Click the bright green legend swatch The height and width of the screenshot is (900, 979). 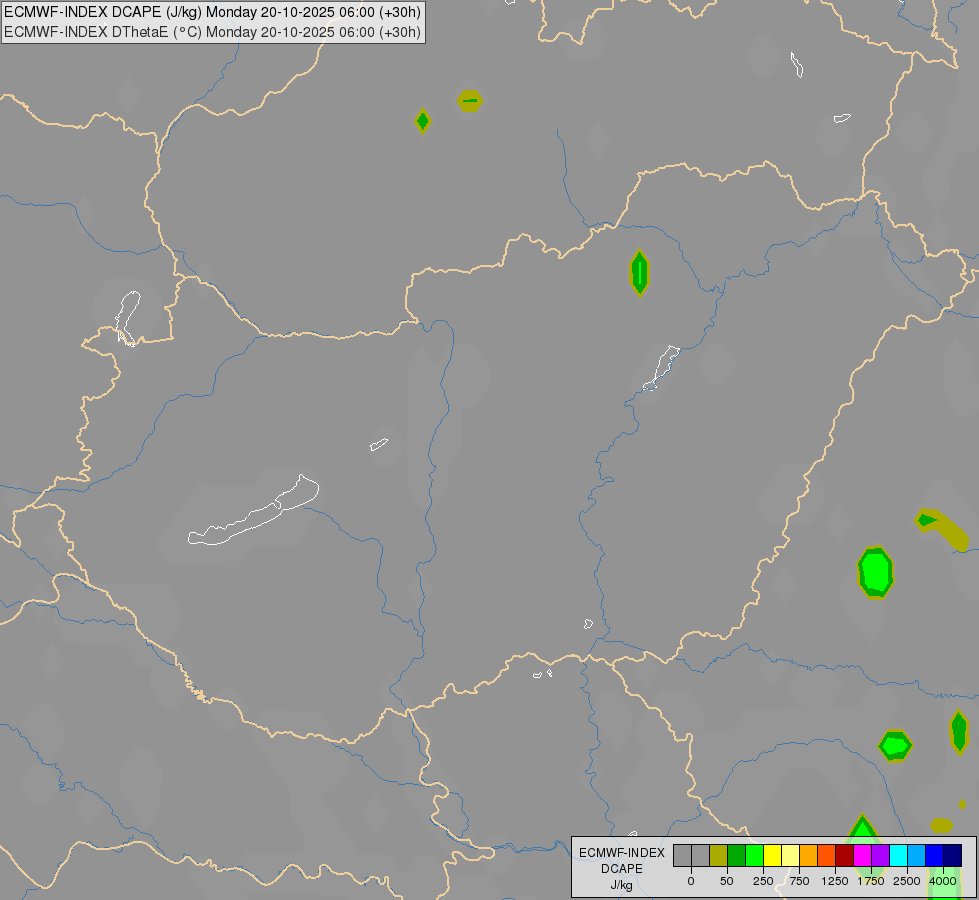point(754,855)
